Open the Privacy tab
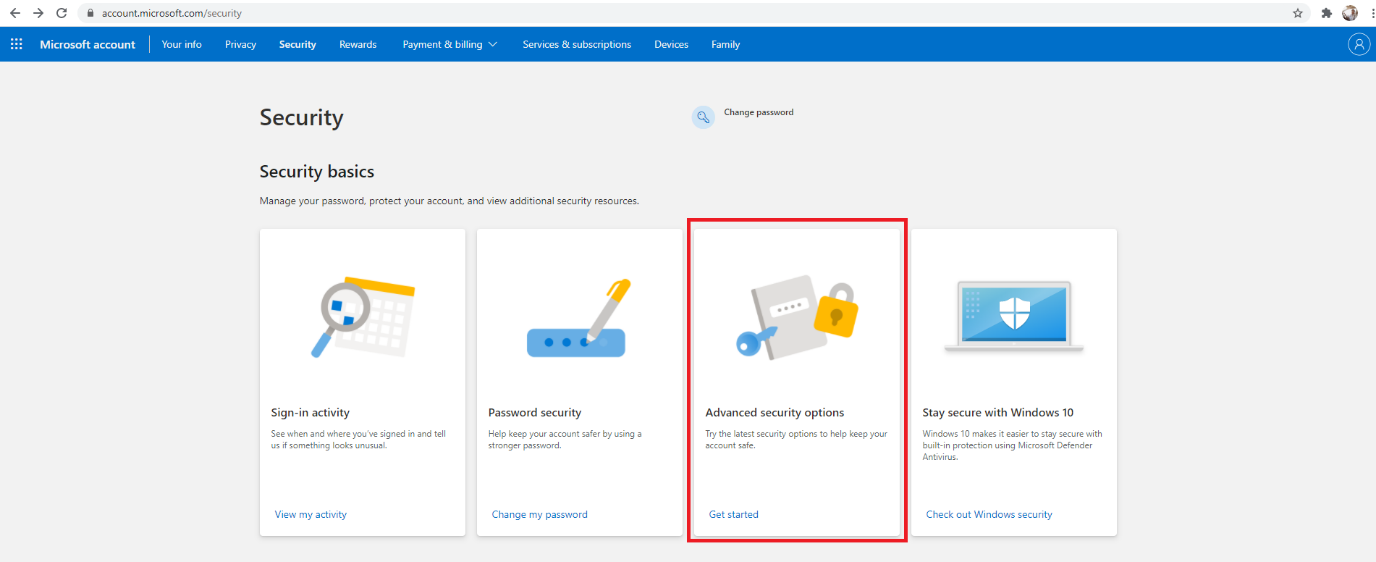This screenshot has width=1376, height=562. pyautogui.click(x=240, y=44)
